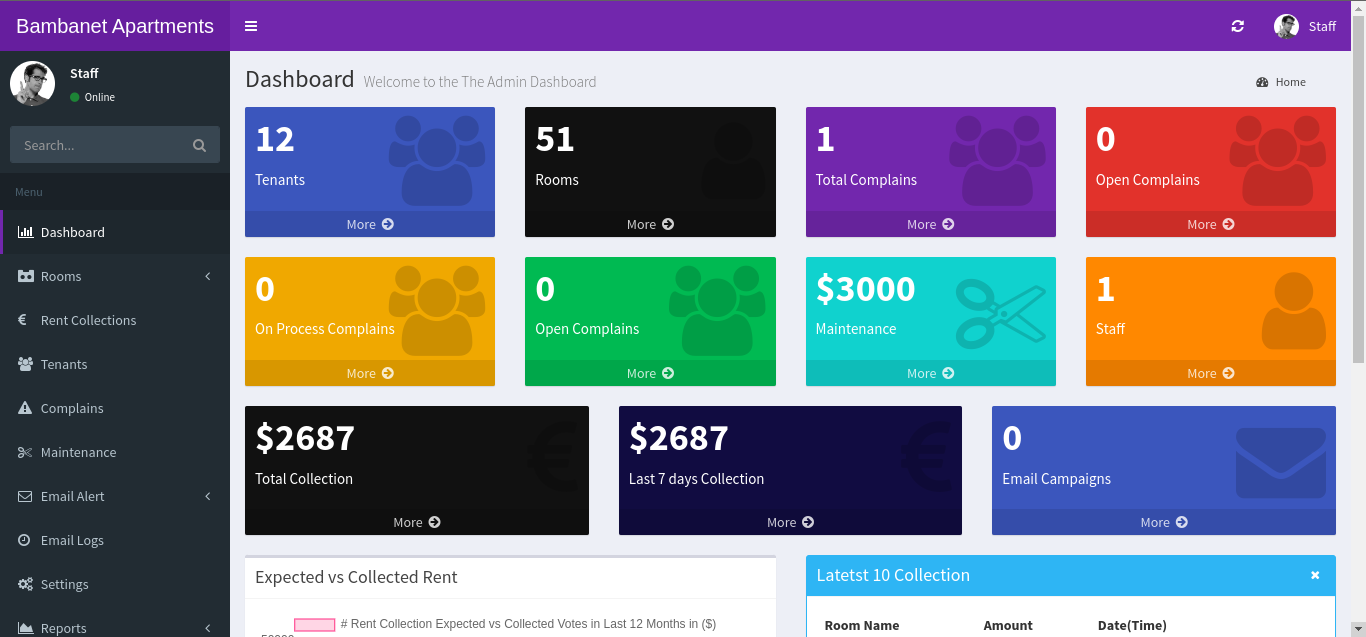Click More on the Total Complains card

pyautogui.click(x=930, y=224)
